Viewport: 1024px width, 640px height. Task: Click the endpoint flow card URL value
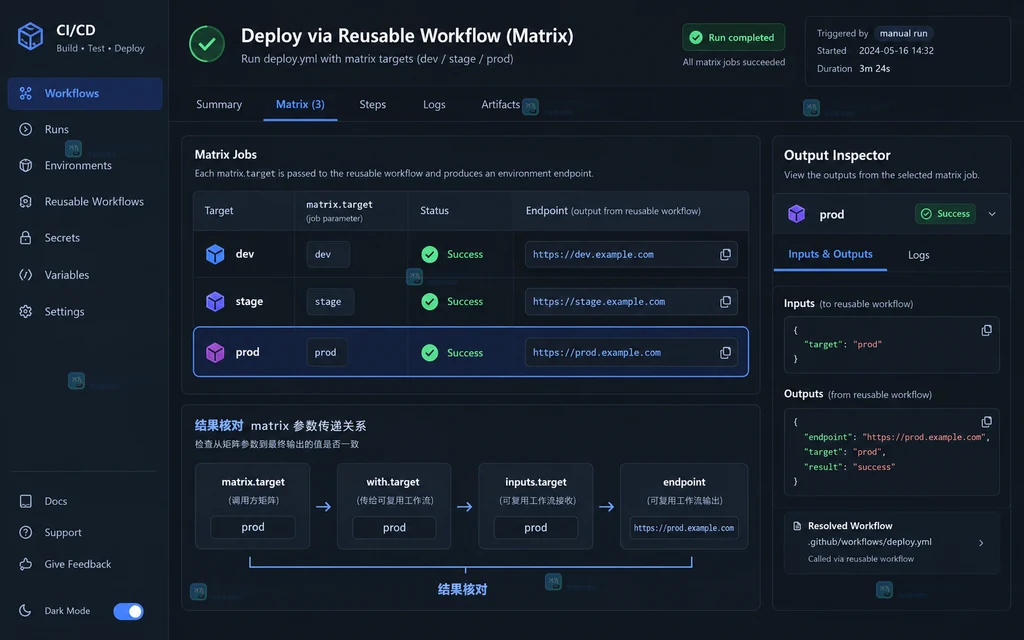[684, 528]
